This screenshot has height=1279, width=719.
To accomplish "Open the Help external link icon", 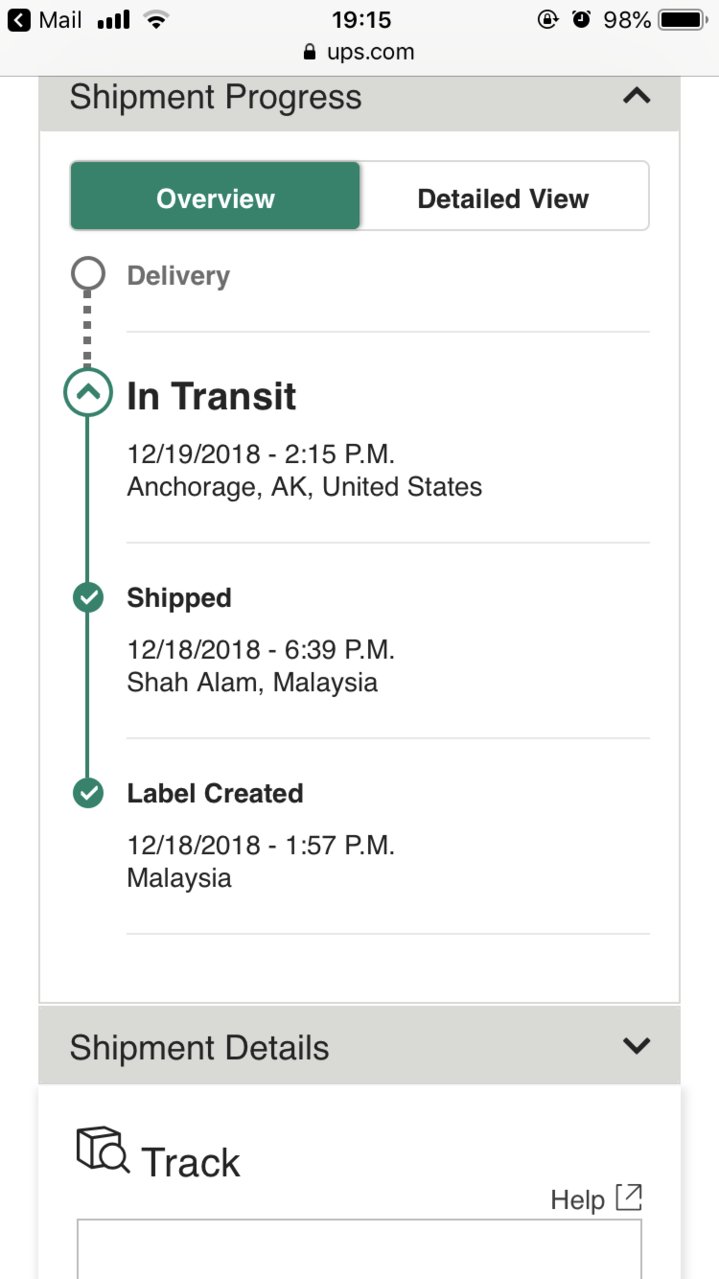I will (x=628, y=1197).
